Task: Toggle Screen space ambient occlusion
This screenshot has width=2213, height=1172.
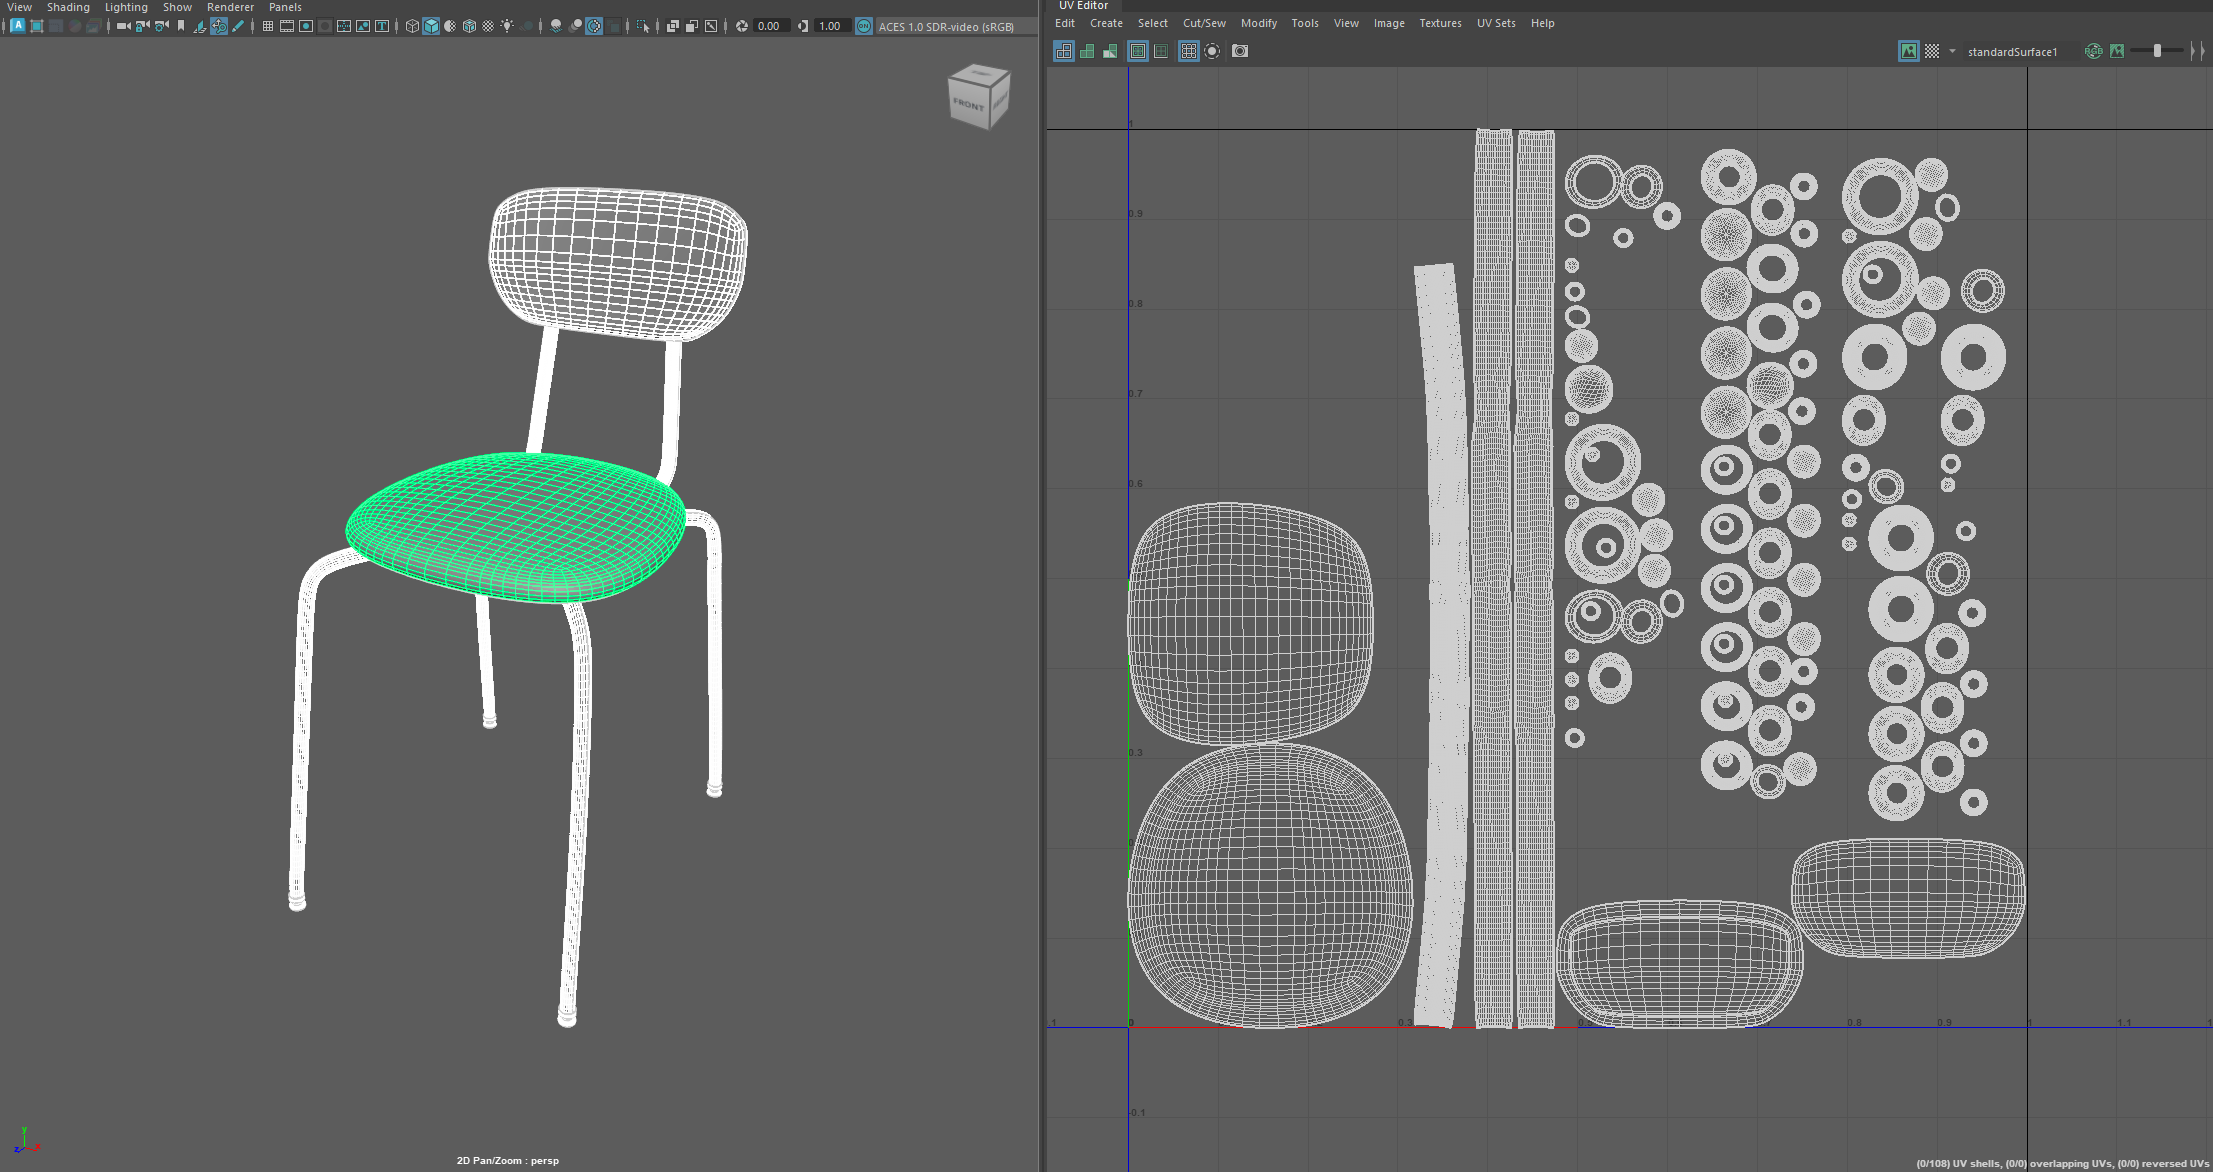Action: pyautogui.click(x=556, y=26)
